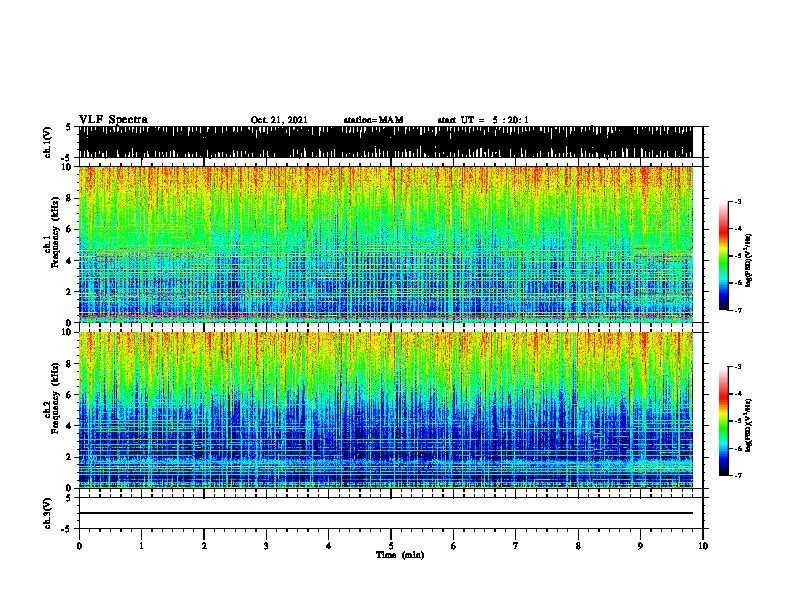Click the ch.1 colorbar "log(PSD)" unit label
This screenshot has height=612, width=792.
tap(748, 260)
